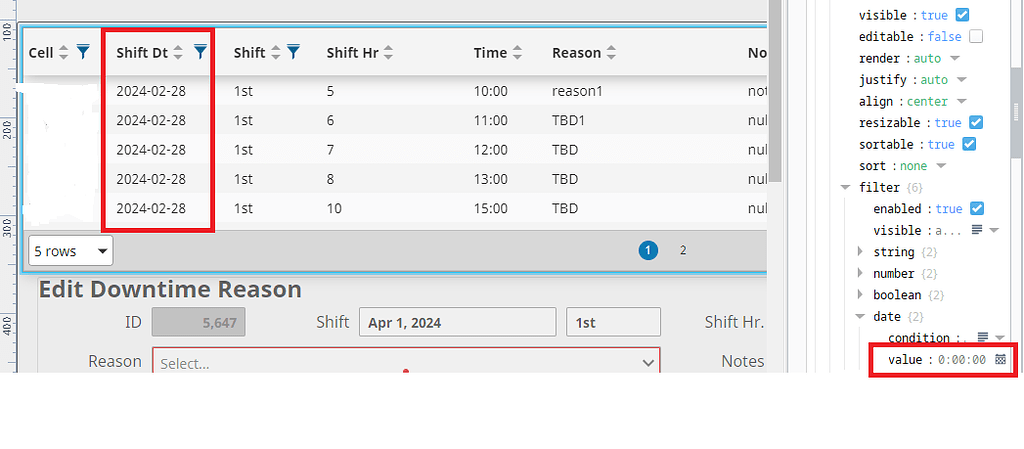Viewport: 1024px width, 449px height.
Task: Toggle the sortable property checkbox
Action: coord(969,144)
